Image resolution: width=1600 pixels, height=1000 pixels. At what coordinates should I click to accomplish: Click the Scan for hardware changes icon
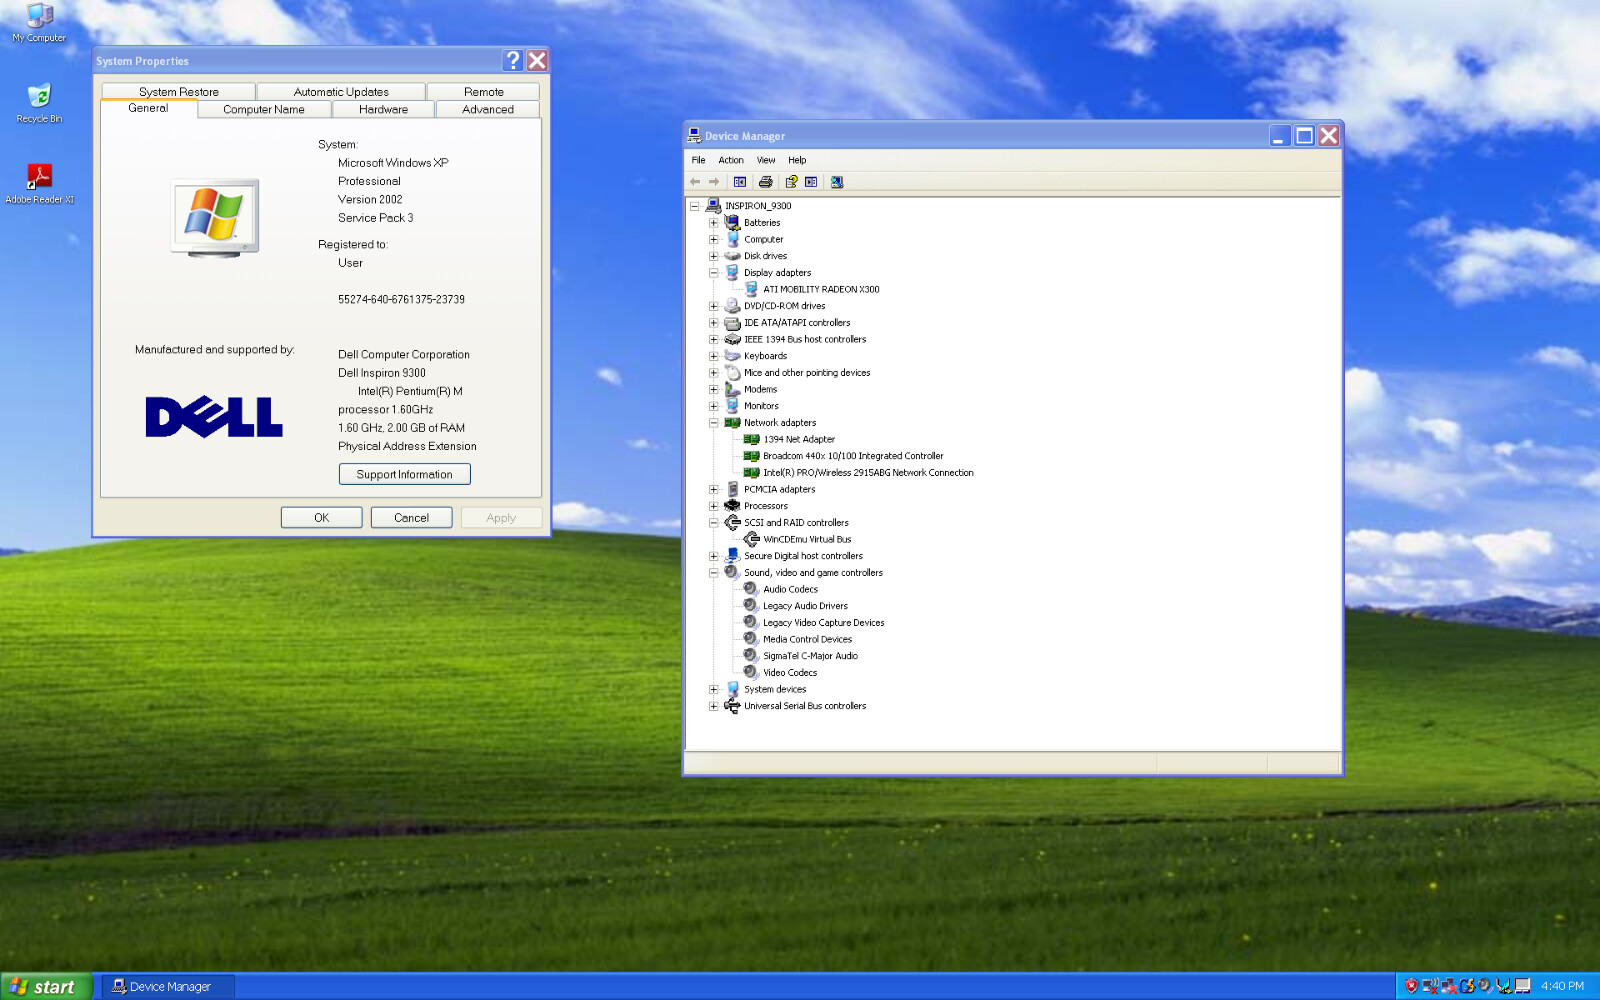point(837,182)
